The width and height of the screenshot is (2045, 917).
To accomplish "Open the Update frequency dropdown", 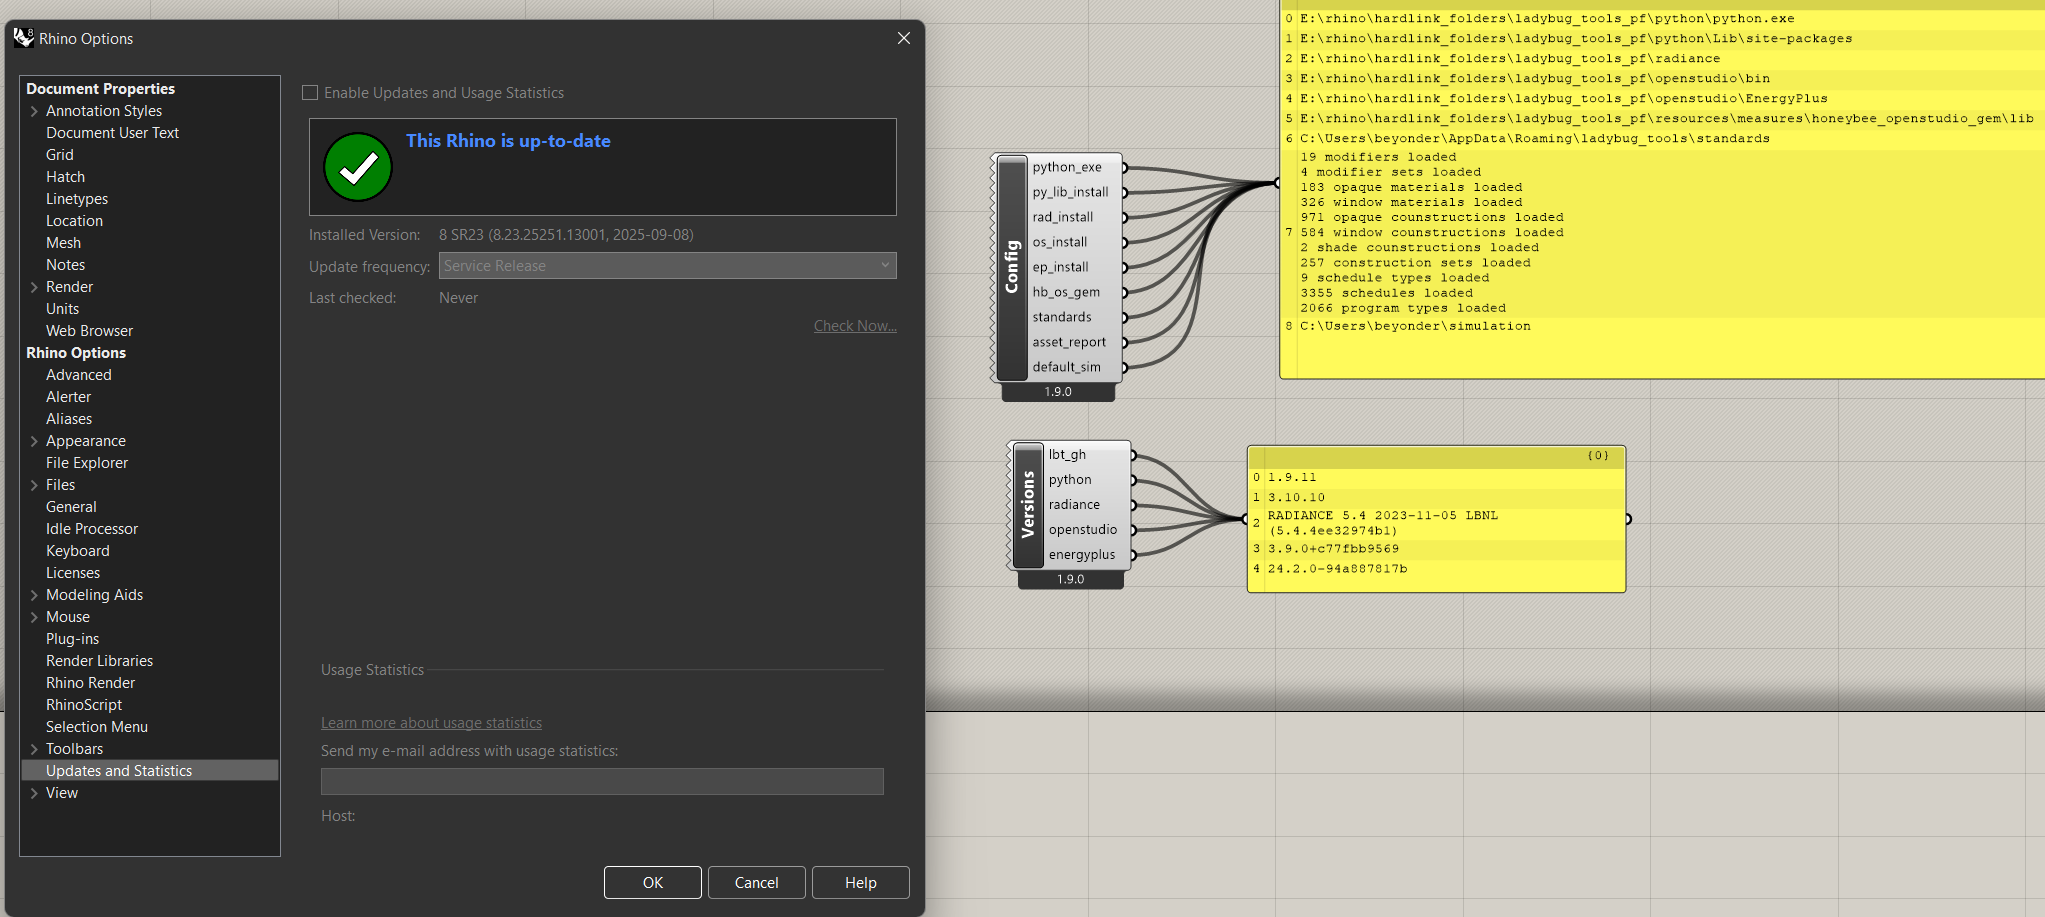I will pyautogui.click(x=667, y=266).
